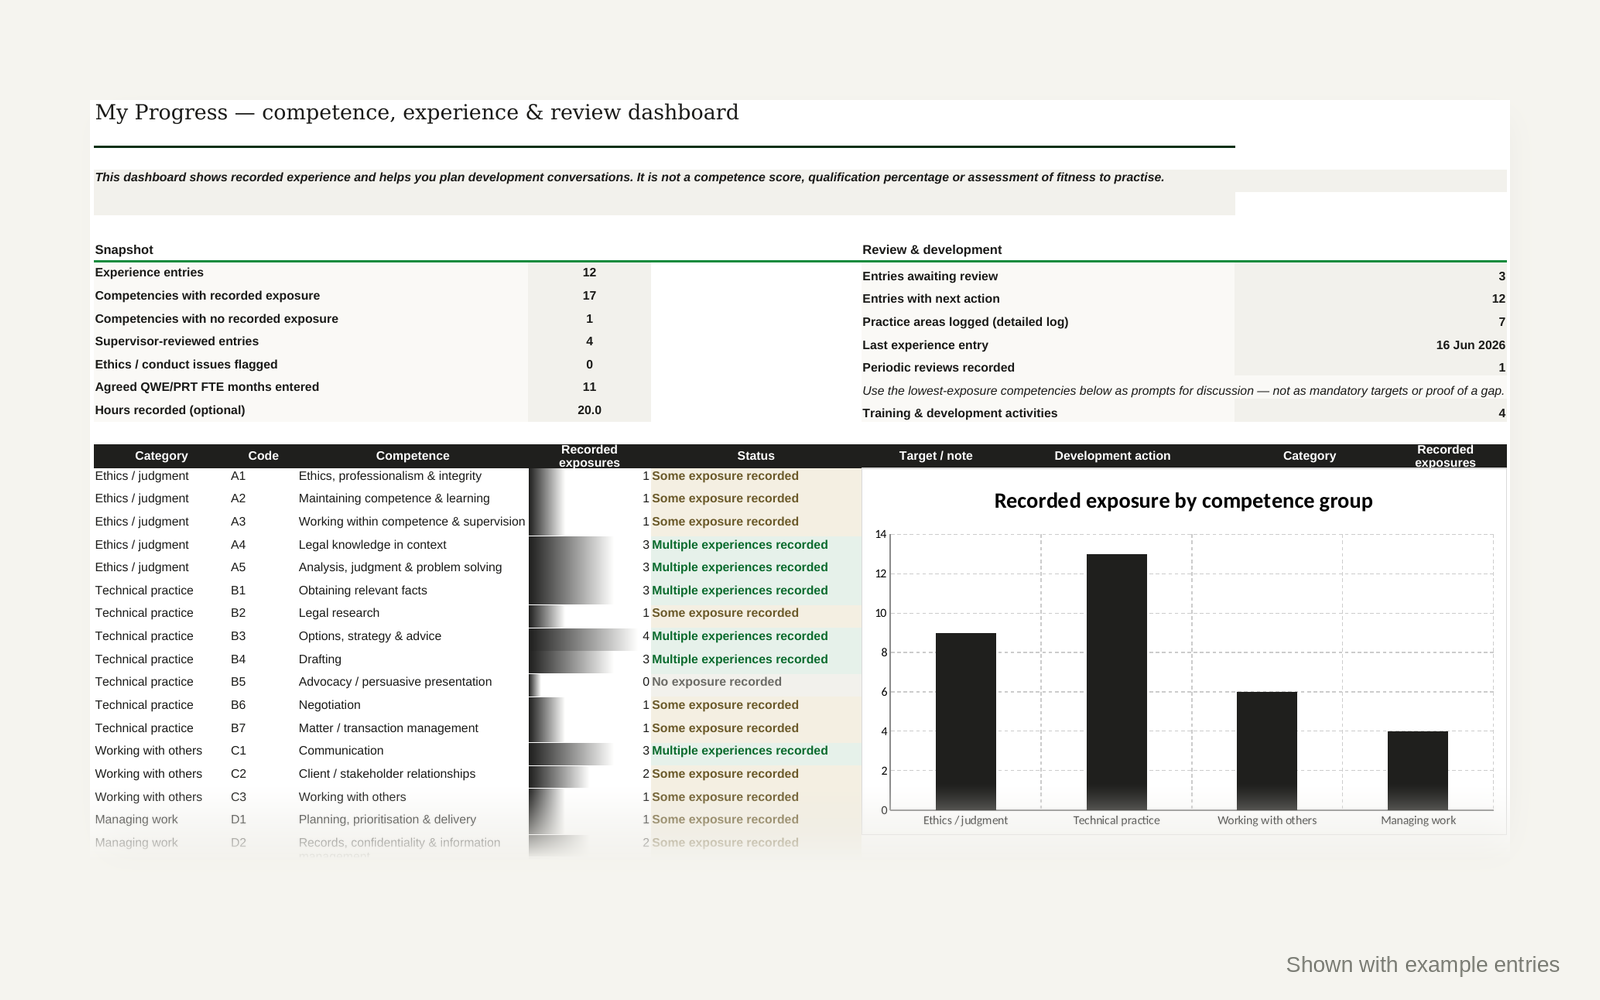Click the No exposure recorded status cell
1600x1000 pixels.
[x=755, y=682]
